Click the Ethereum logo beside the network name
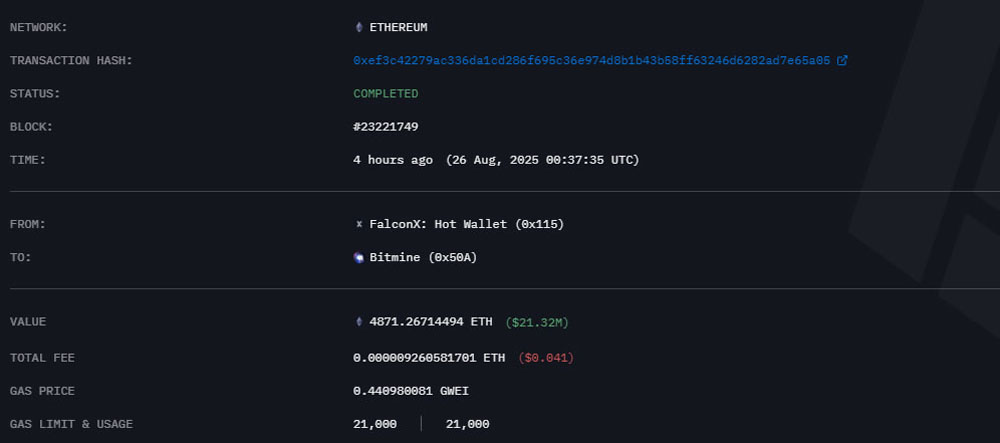1000x443 pixels. point(359,27)
